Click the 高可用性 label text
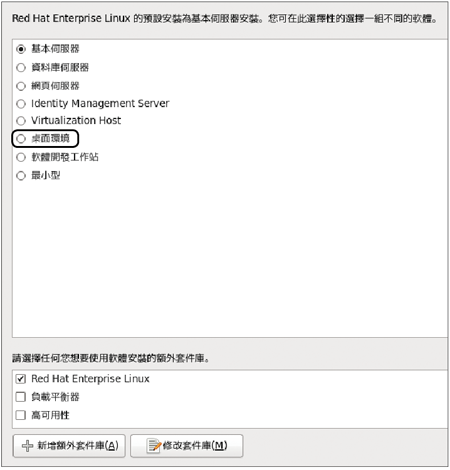Image resolution: width=450 pixels, height=470 pixels. (50, 415)
